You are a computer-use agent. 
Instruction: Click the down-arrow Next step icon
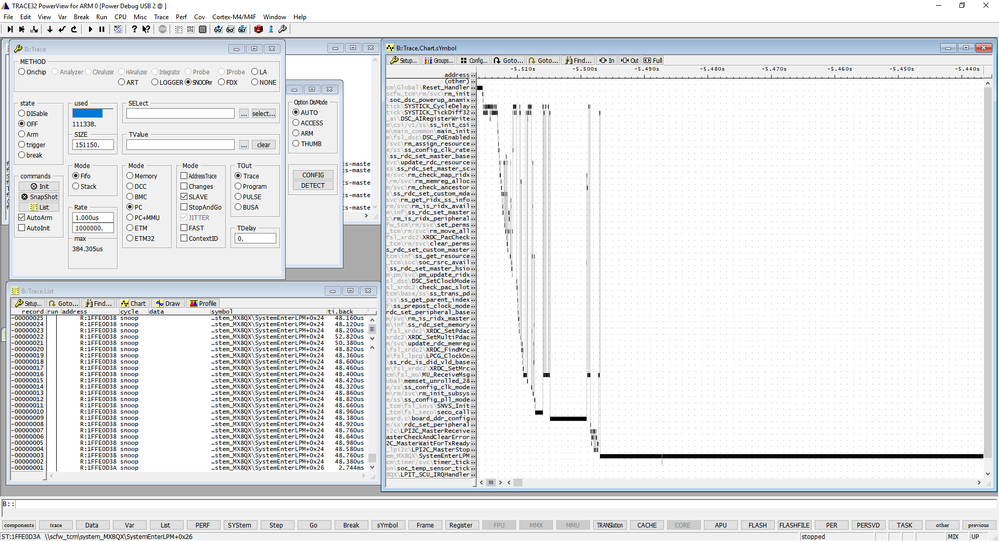(50, 29)
